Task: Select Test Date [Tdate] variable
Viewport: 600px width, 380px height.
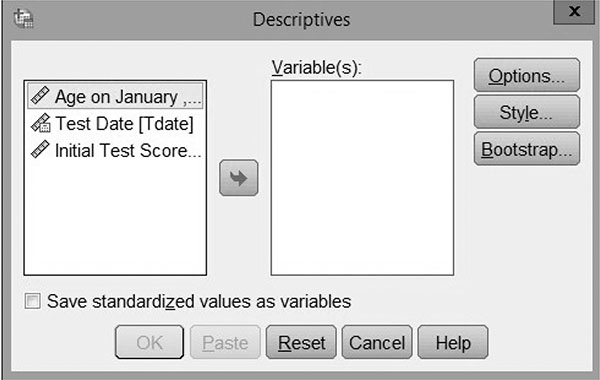Action: [x=115, y=124]
